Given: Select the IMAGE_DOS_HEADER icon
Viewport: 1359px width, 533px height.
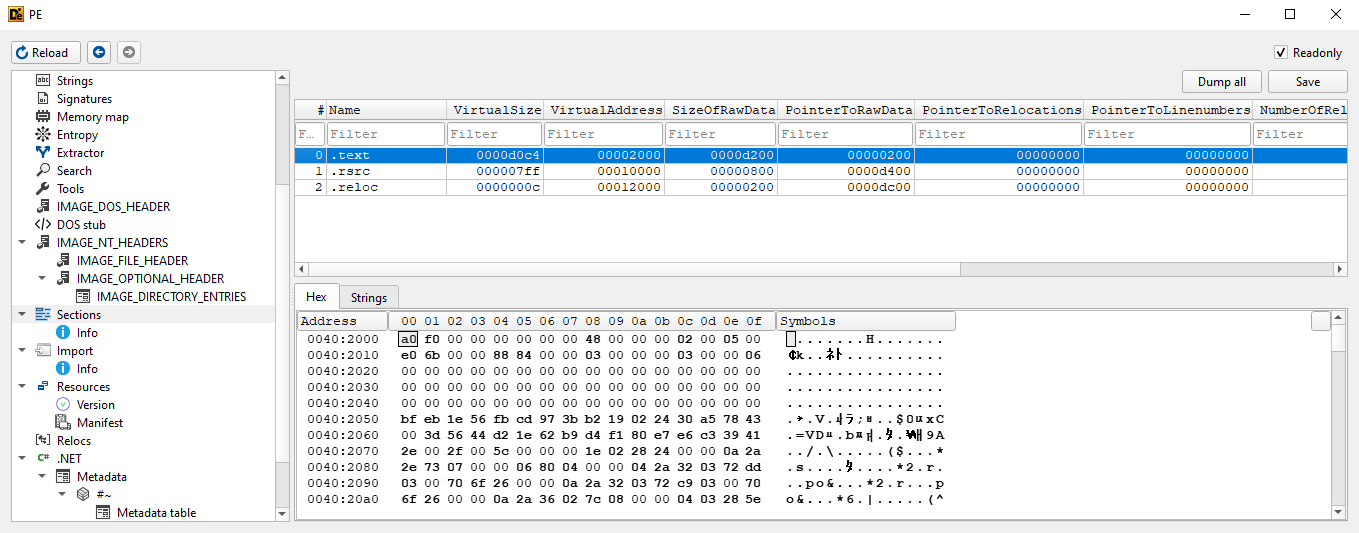Looking at the screenshot, I should [x=42, y=206].
